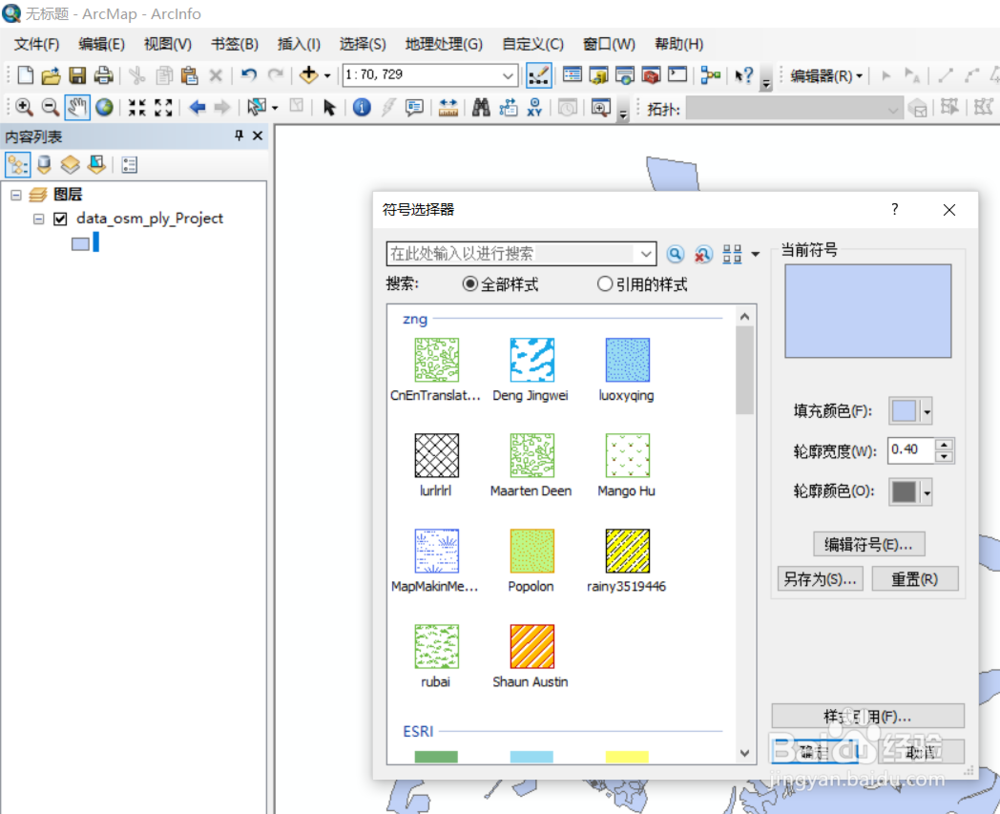Open ModelBuilder window icon
This screenshot has height=814, width=1000.
710,75
